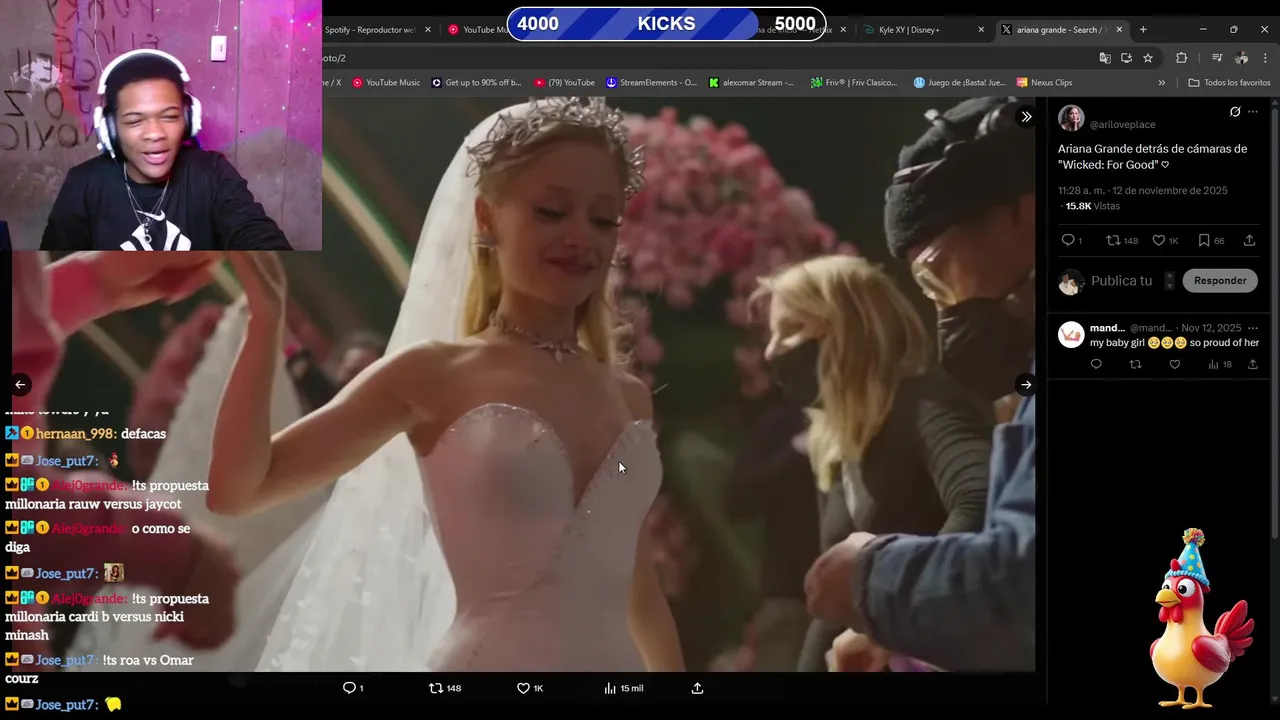Repost icon (148) below the photo
The width and height of the screenshot is (1280, 720).
(445, 688)
